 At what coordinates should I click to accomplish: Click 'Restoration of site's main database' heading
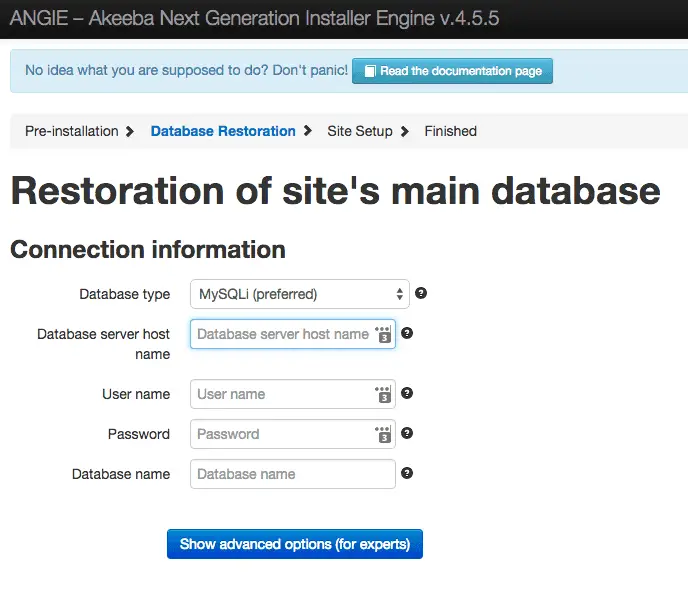[x=335, y=191]
